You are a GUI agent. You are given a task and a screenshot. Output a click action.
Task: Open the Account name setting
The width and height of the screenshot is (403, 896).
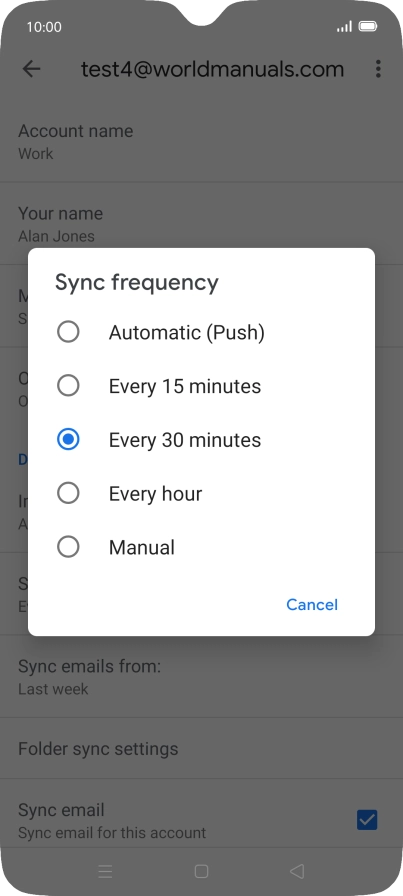point(201,142)
